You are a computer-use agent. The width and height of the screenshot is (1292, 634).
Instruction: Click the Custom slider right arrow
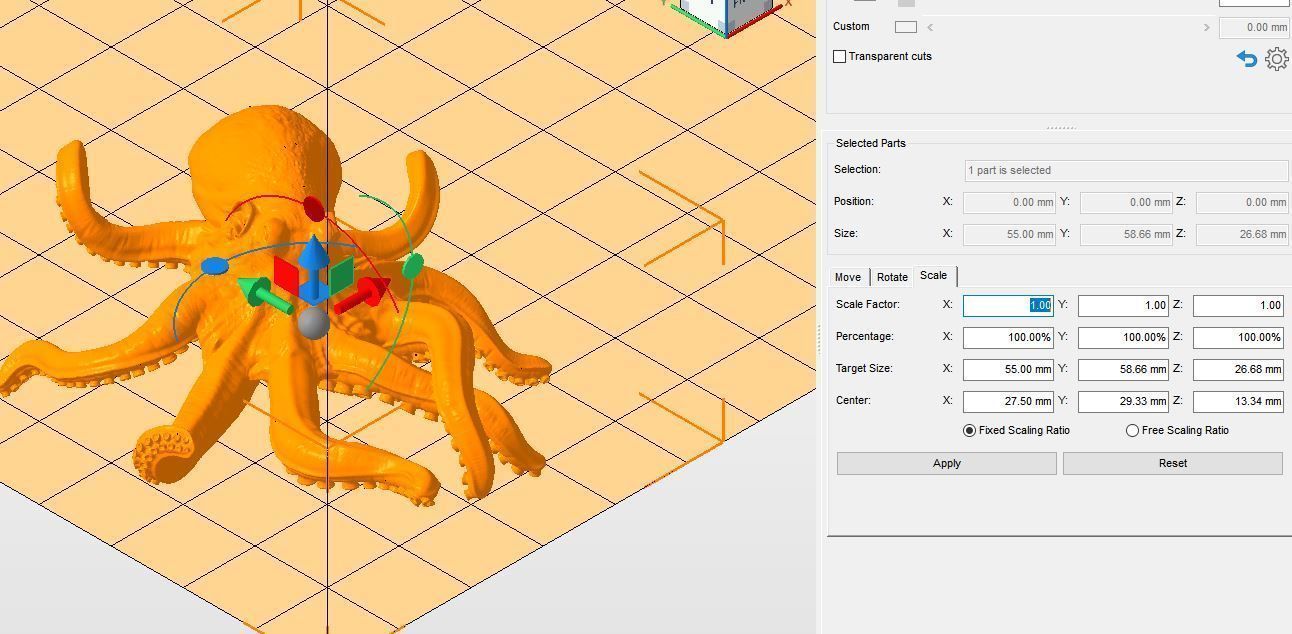[1206, 27]
